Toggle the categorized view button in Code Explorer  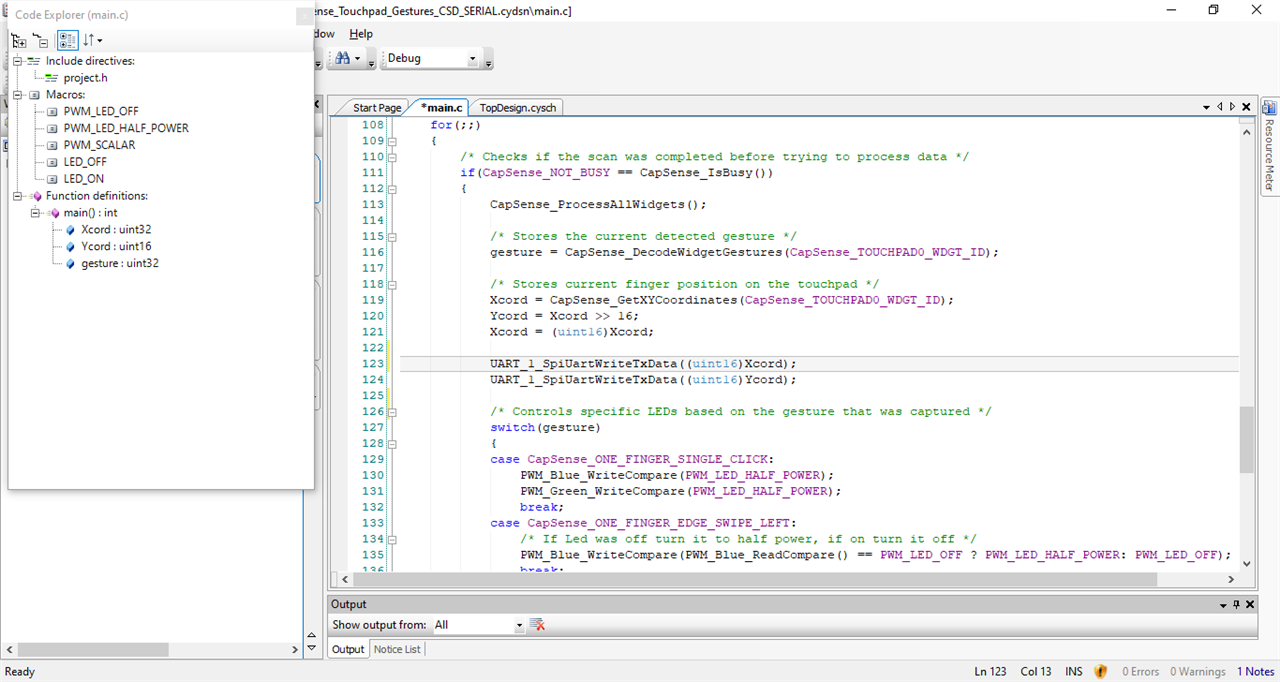66,41
